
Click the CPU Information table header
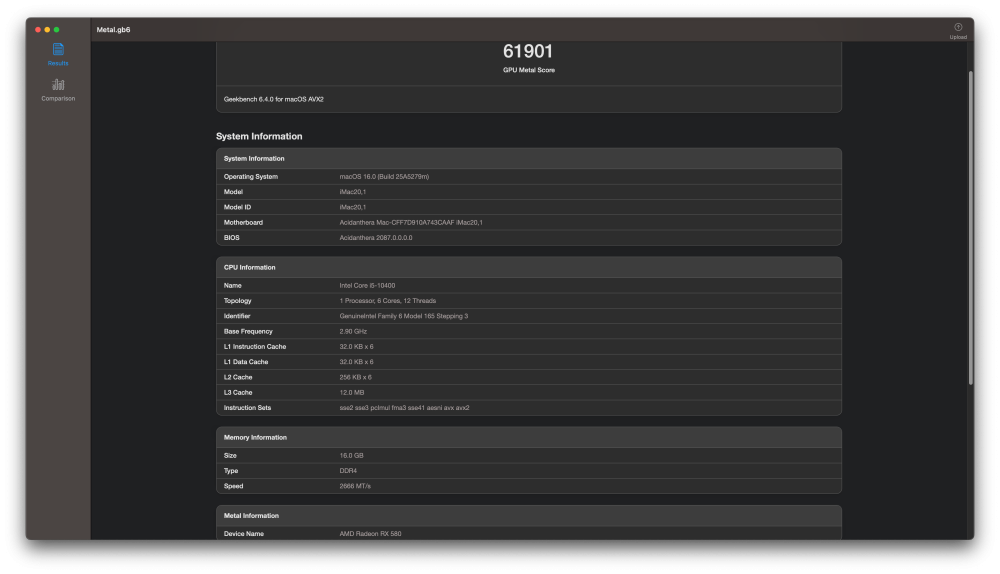(x=529, y=268)
